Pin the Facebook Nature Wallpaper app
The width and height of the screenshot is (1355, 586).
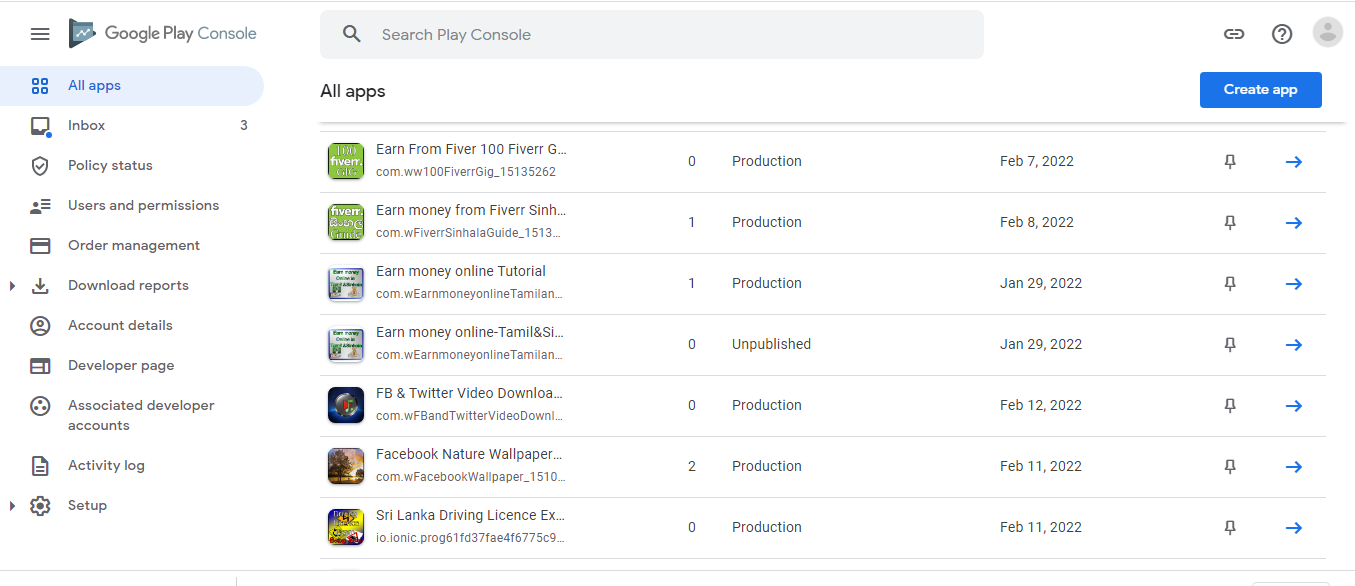(x=1230, y=466)
